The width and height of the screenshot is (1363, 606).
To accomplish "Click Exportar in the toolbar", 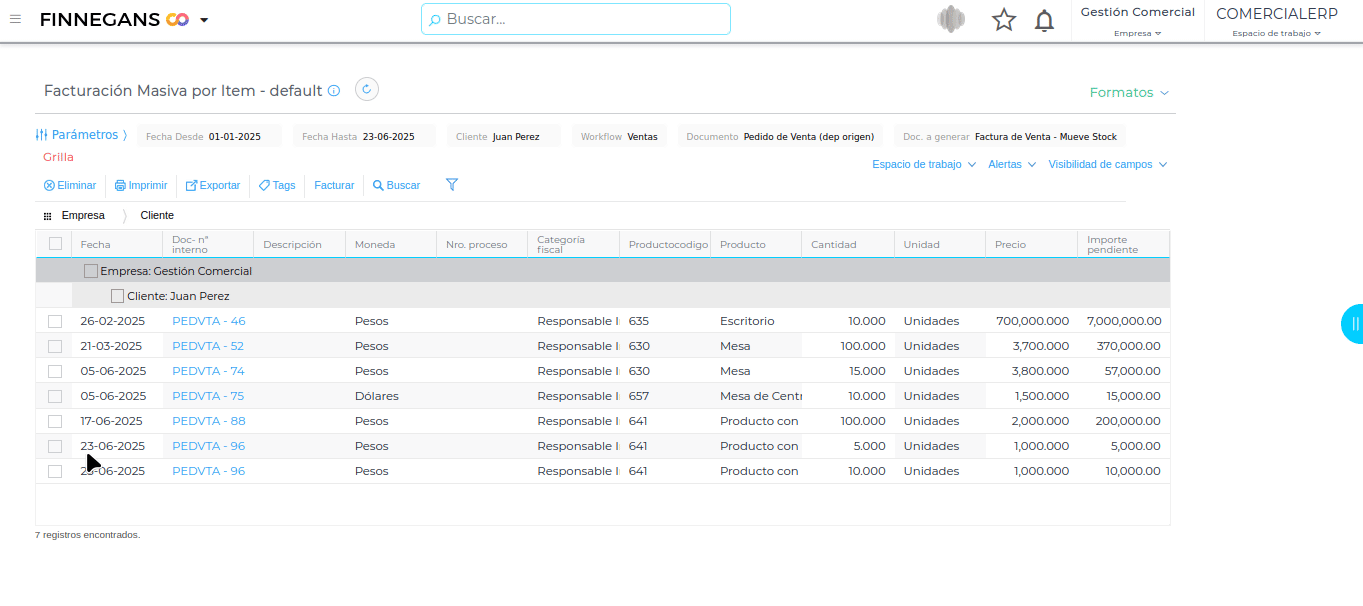I will (213, 186).
